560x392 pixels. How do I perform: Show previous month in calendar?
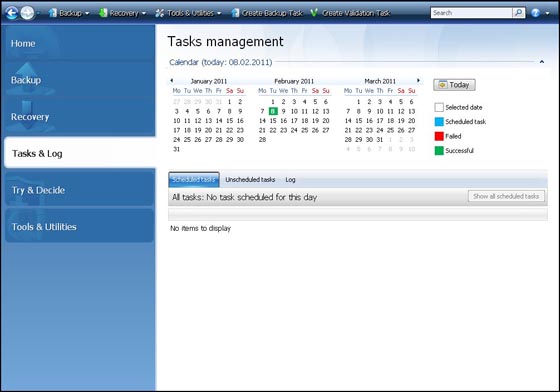[171, 81]
